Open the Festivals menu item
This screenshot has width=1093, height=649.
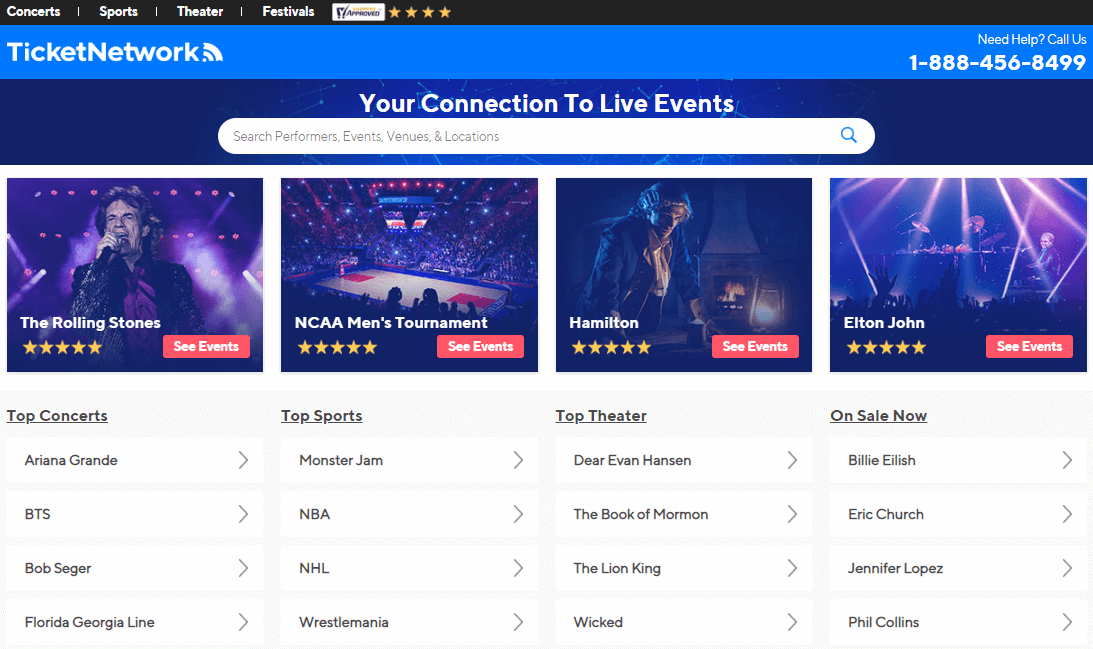tap(288, 12)
